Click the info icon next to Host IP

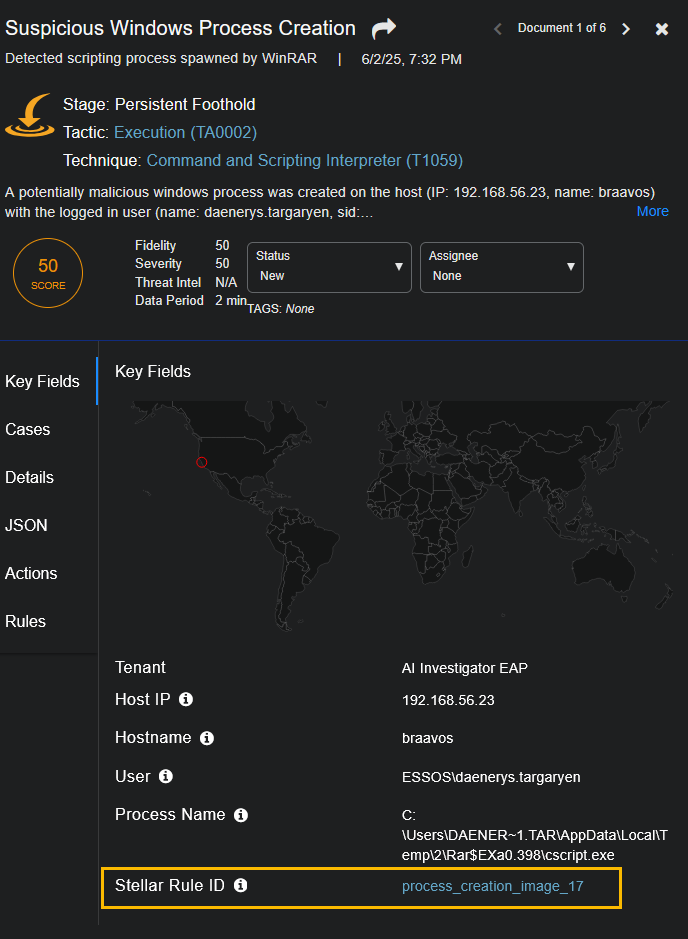186,700
